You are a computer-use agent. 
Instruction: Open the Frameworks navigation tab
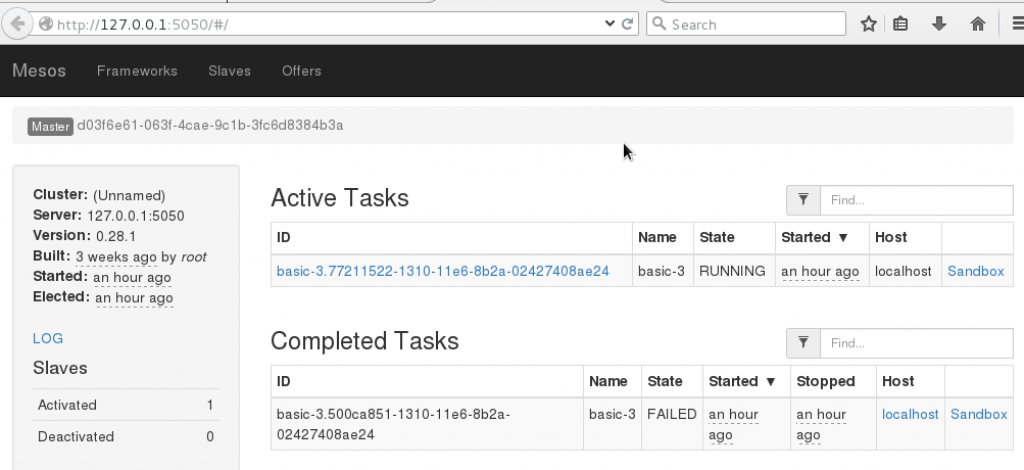[137, 71]
